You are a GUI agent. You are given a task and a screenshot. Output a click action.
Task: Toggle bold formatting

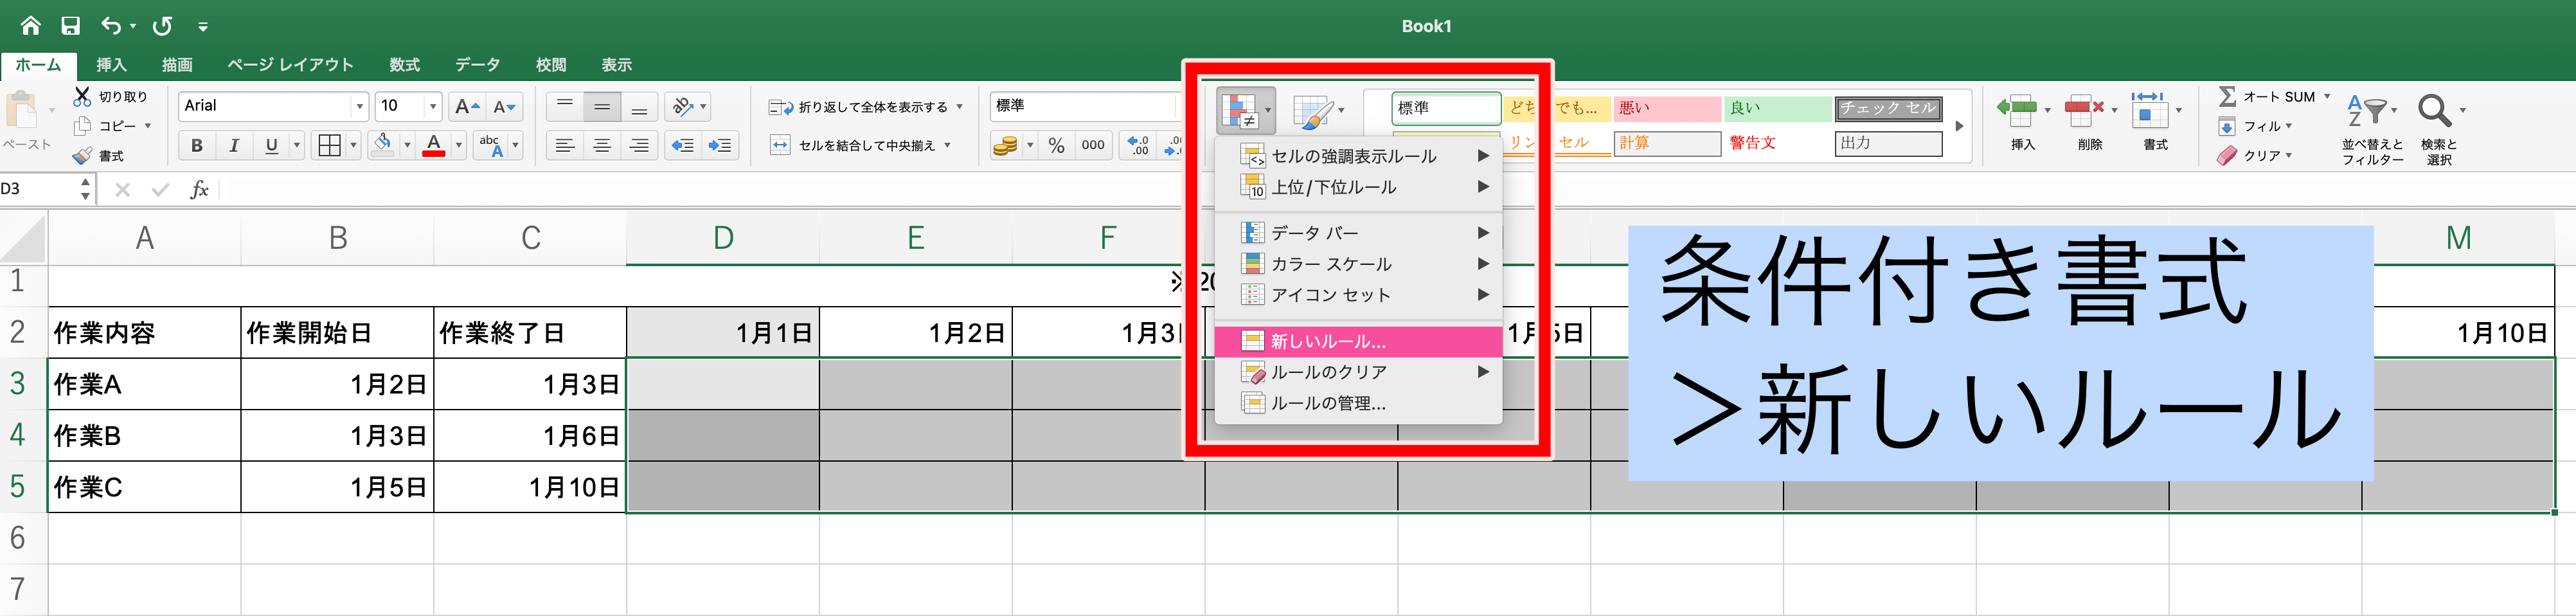click(x=197, y=146)
